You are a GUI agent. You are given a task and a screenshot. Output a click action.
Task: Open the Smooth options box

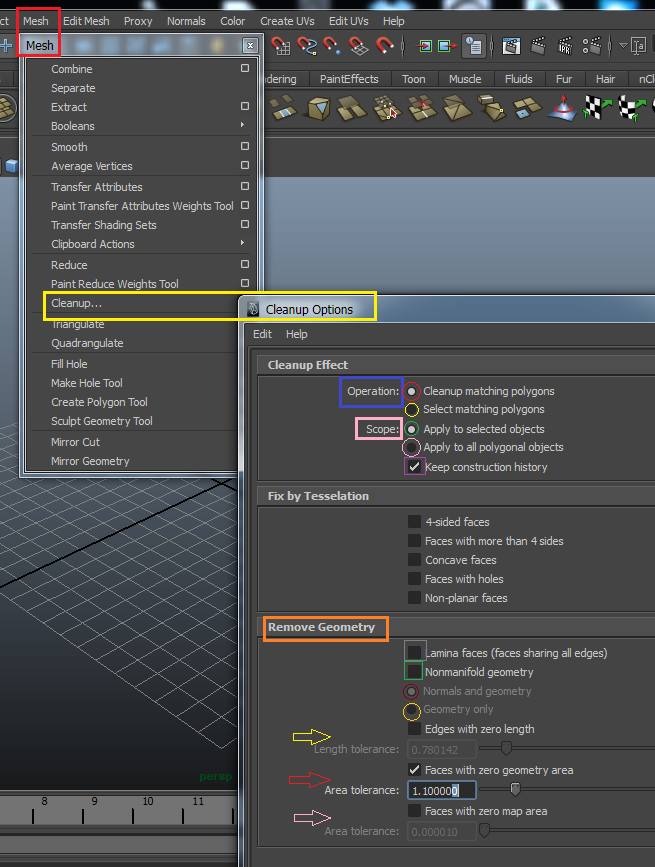pyautogui.click(x=245, y=146)
